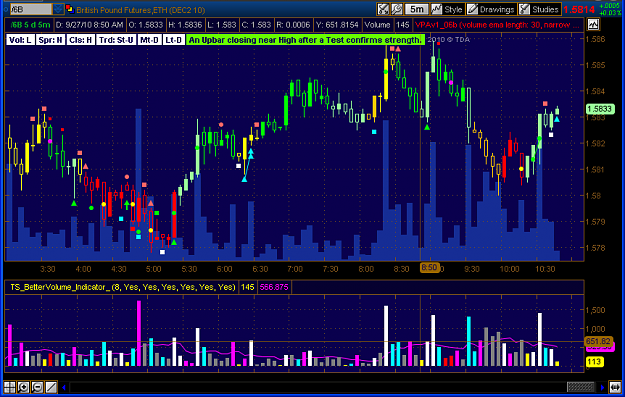Click the yellow 113 volume bubble
The width and height of the screenshot is (625, 397).
(594, 362)
